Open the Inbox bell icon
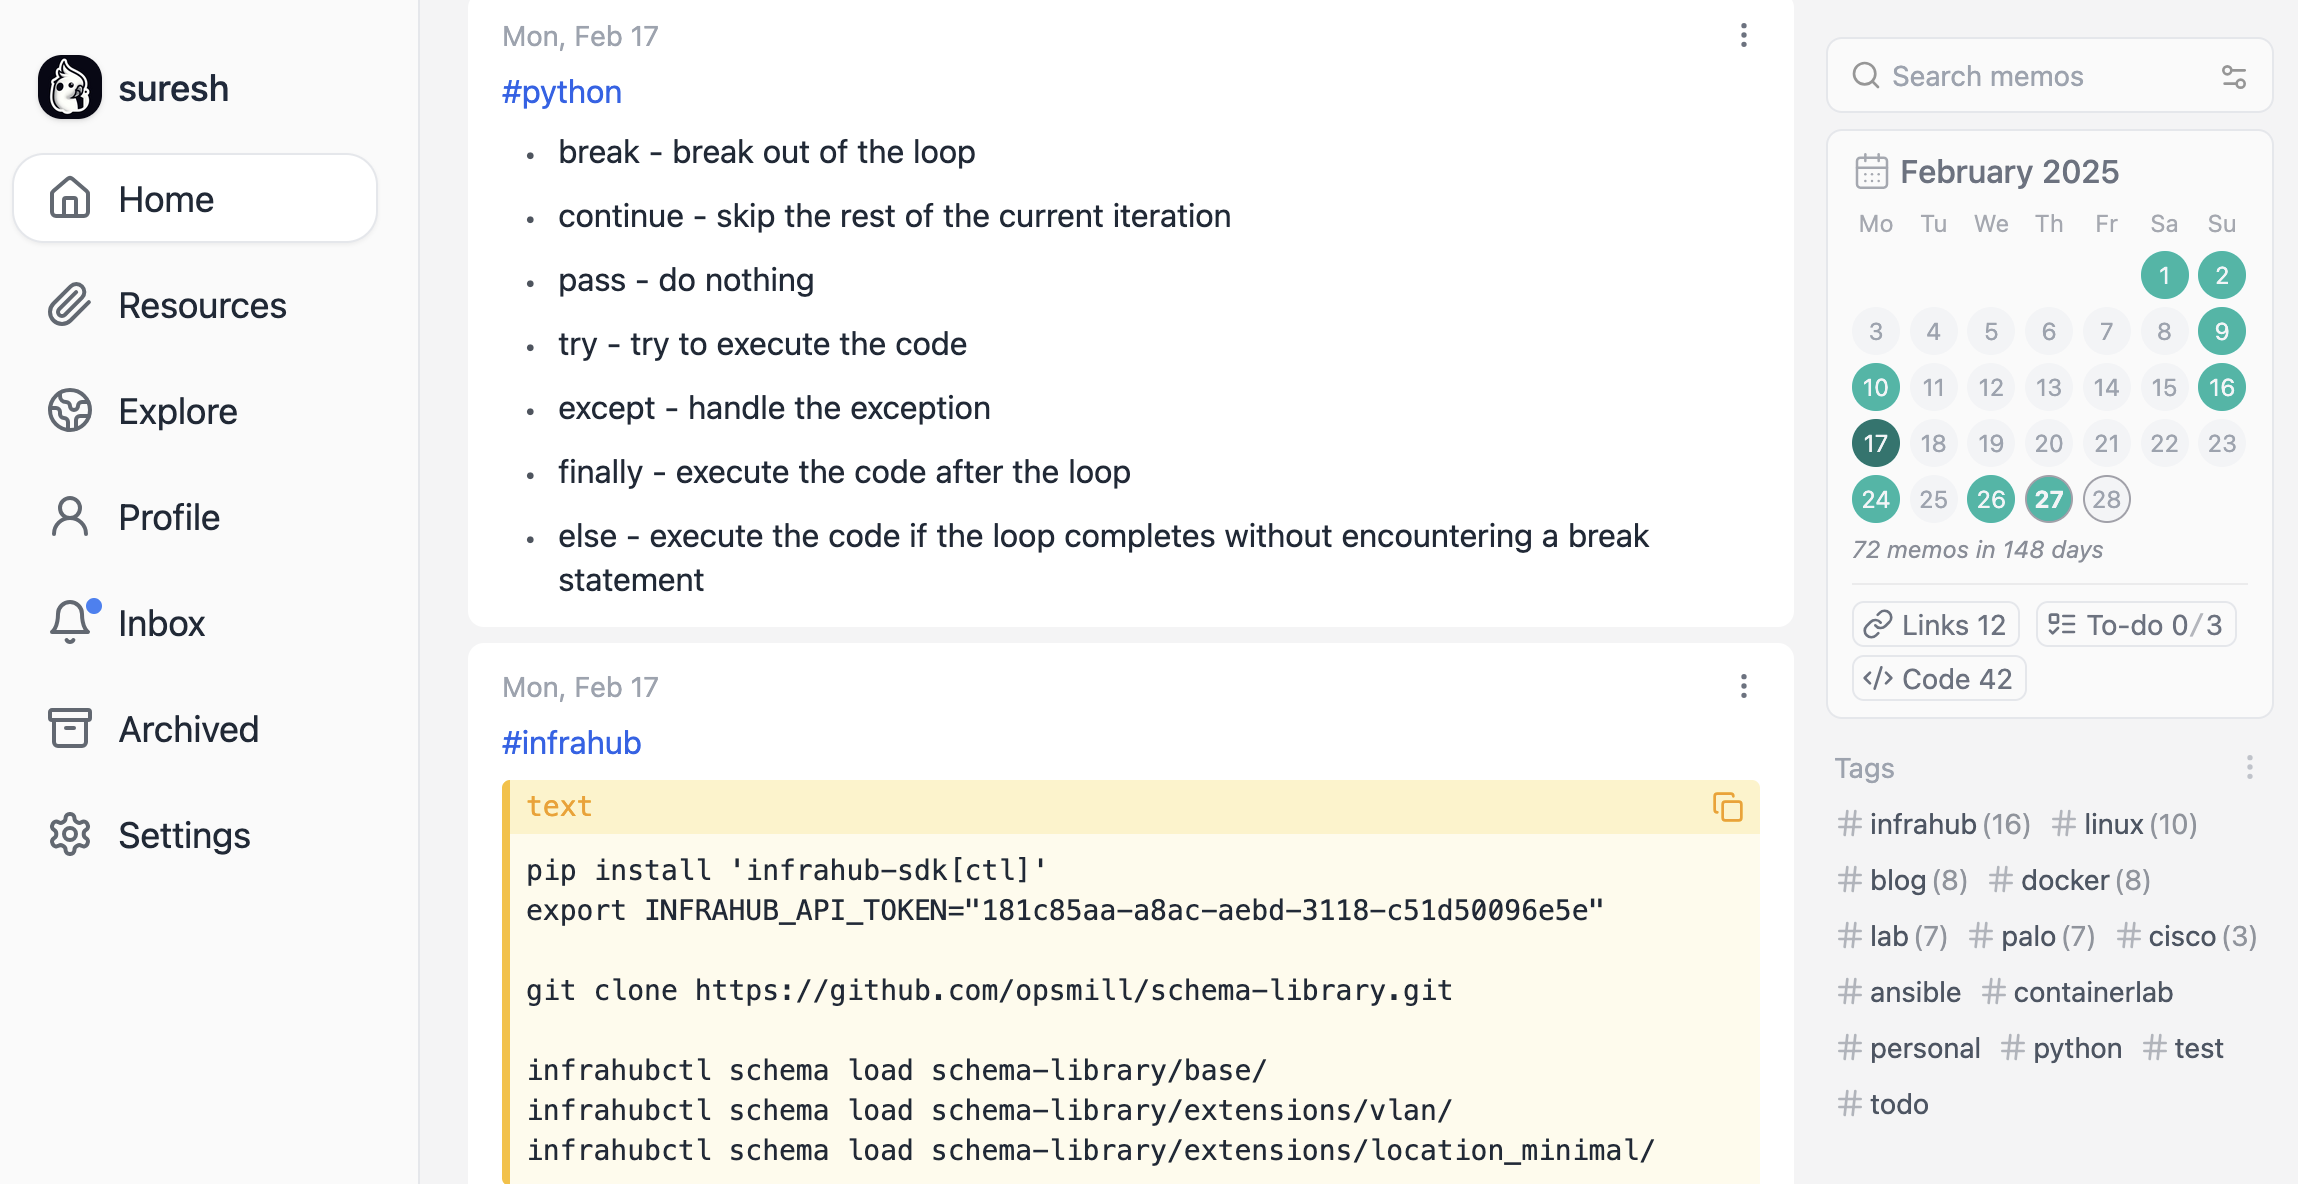Image resolution: width=2298 pixels, height=1184 pixels. point(70,622)
